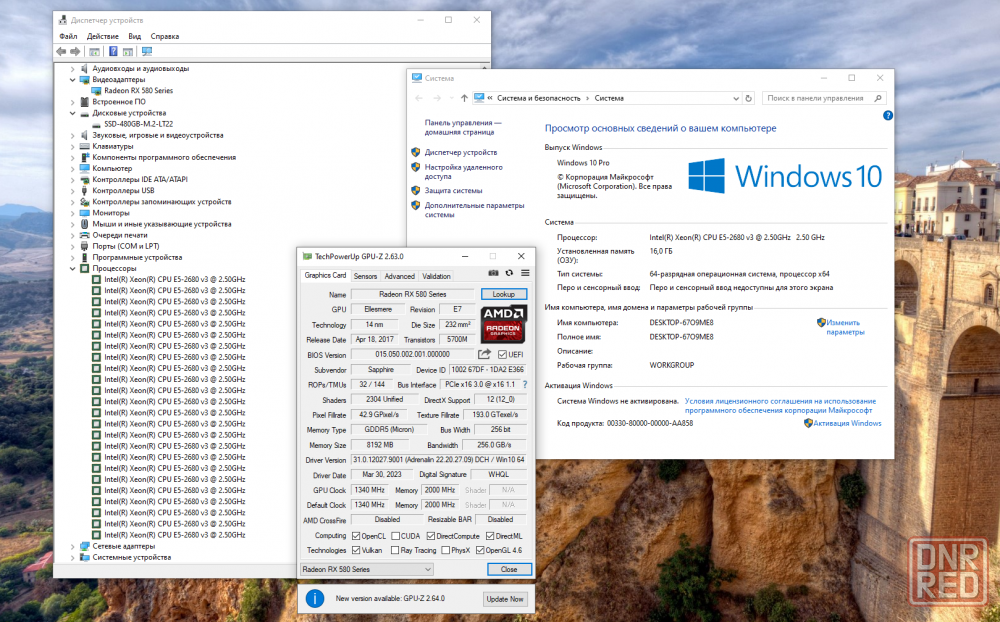Toggle the OpenGL 4.6 checkbox
The height and width of the screenshot is (622, 1000).
480,550
